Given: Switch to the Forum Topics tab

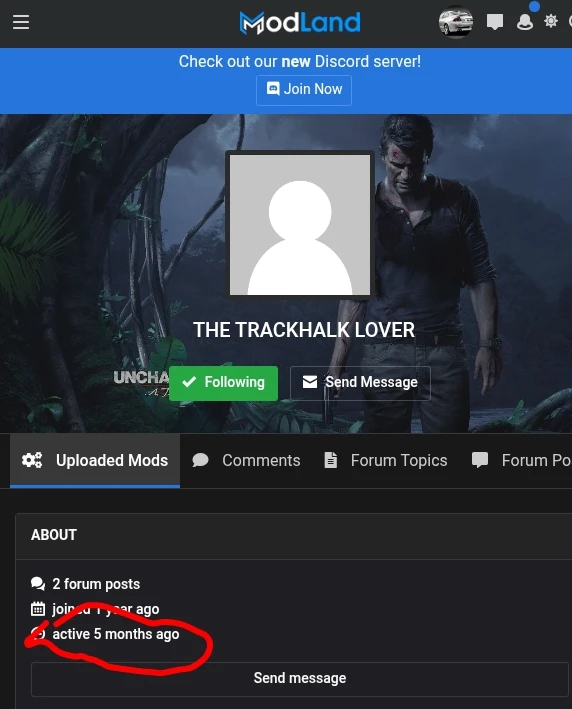Looking at the screenshot, I should coord(386,460).
